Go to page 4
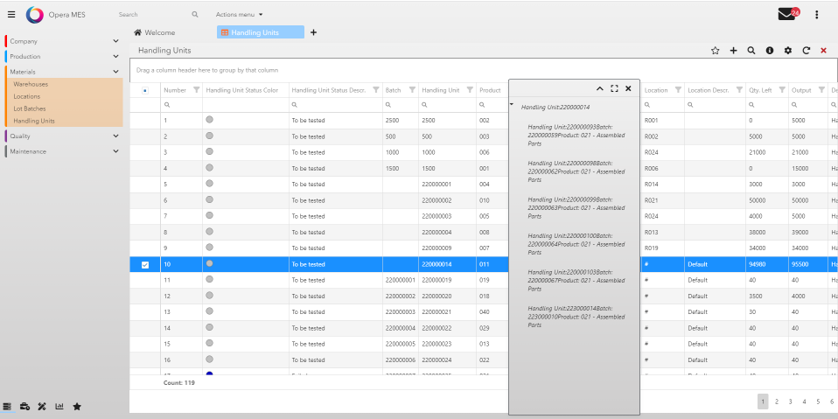Viewport: 838px width, 419px height. coord(804,401)
